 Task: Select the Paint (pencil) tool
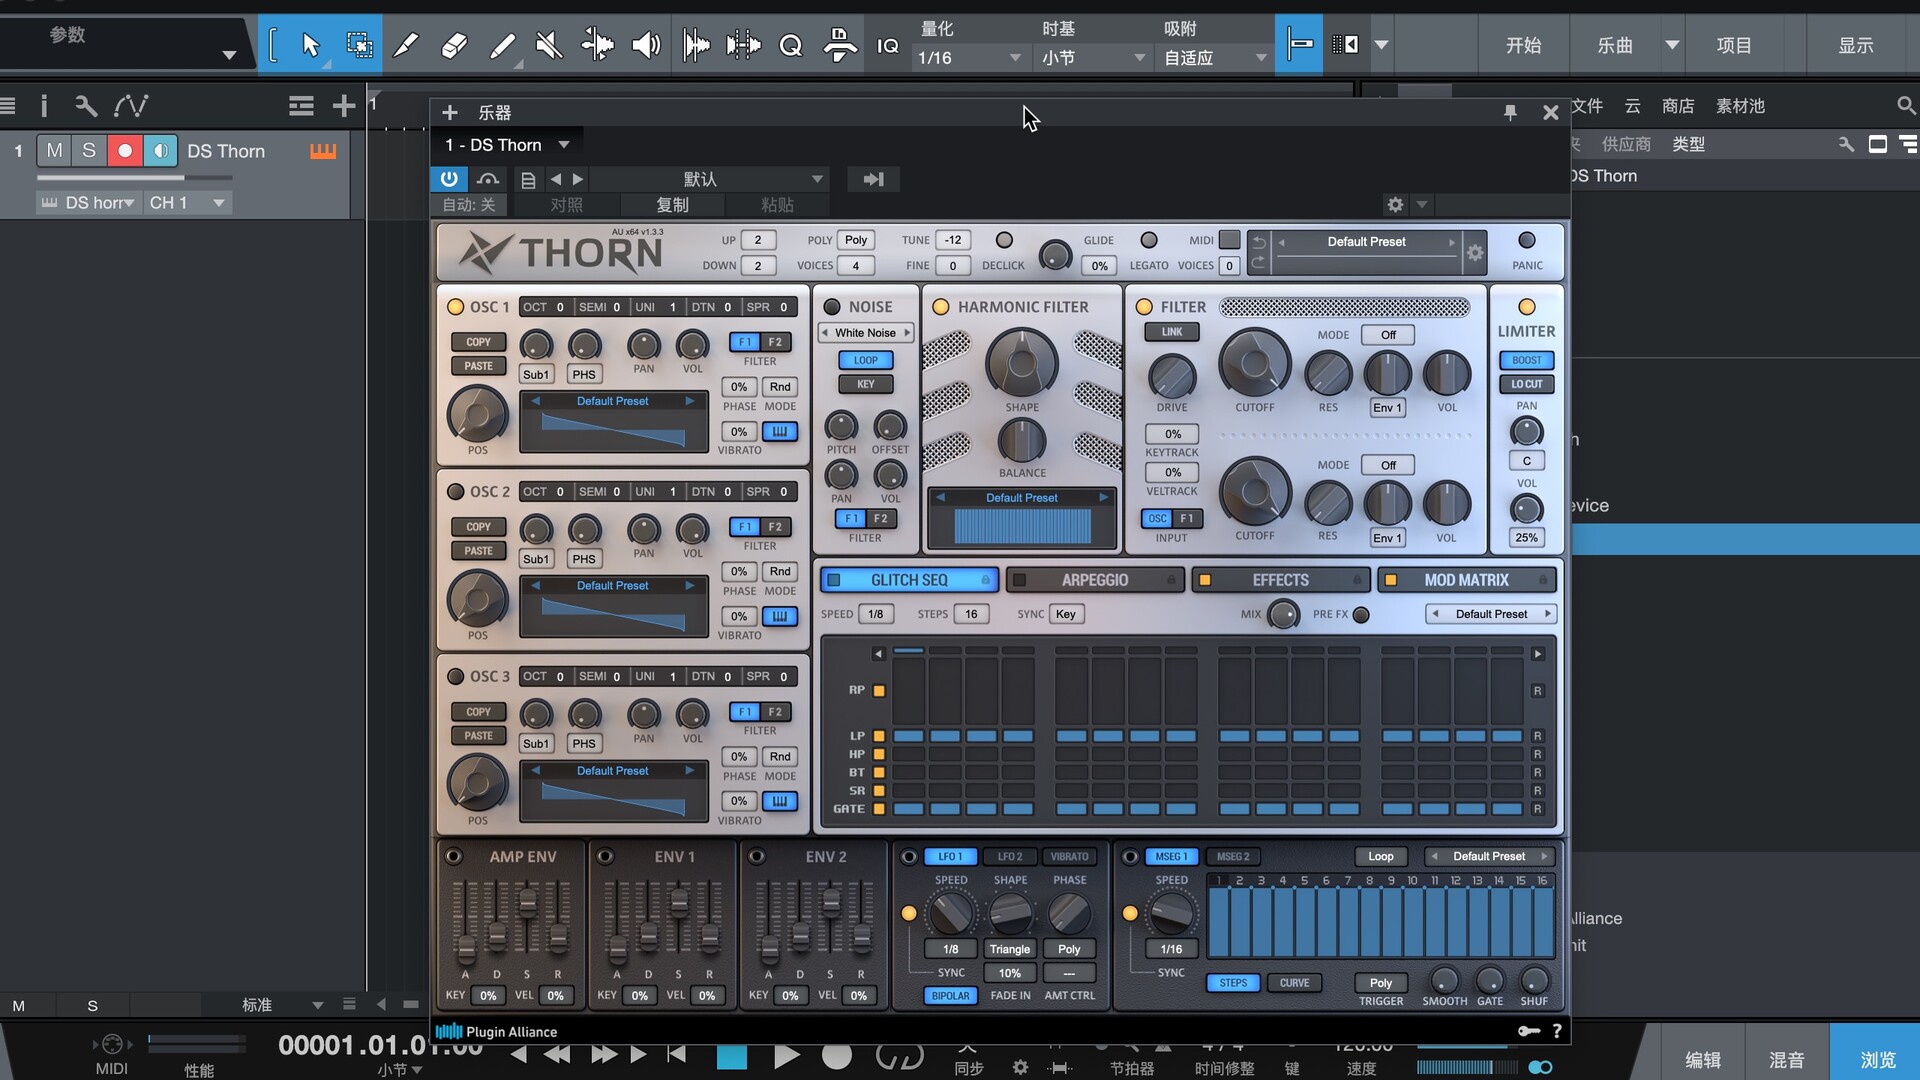click(x=502, y=45)
